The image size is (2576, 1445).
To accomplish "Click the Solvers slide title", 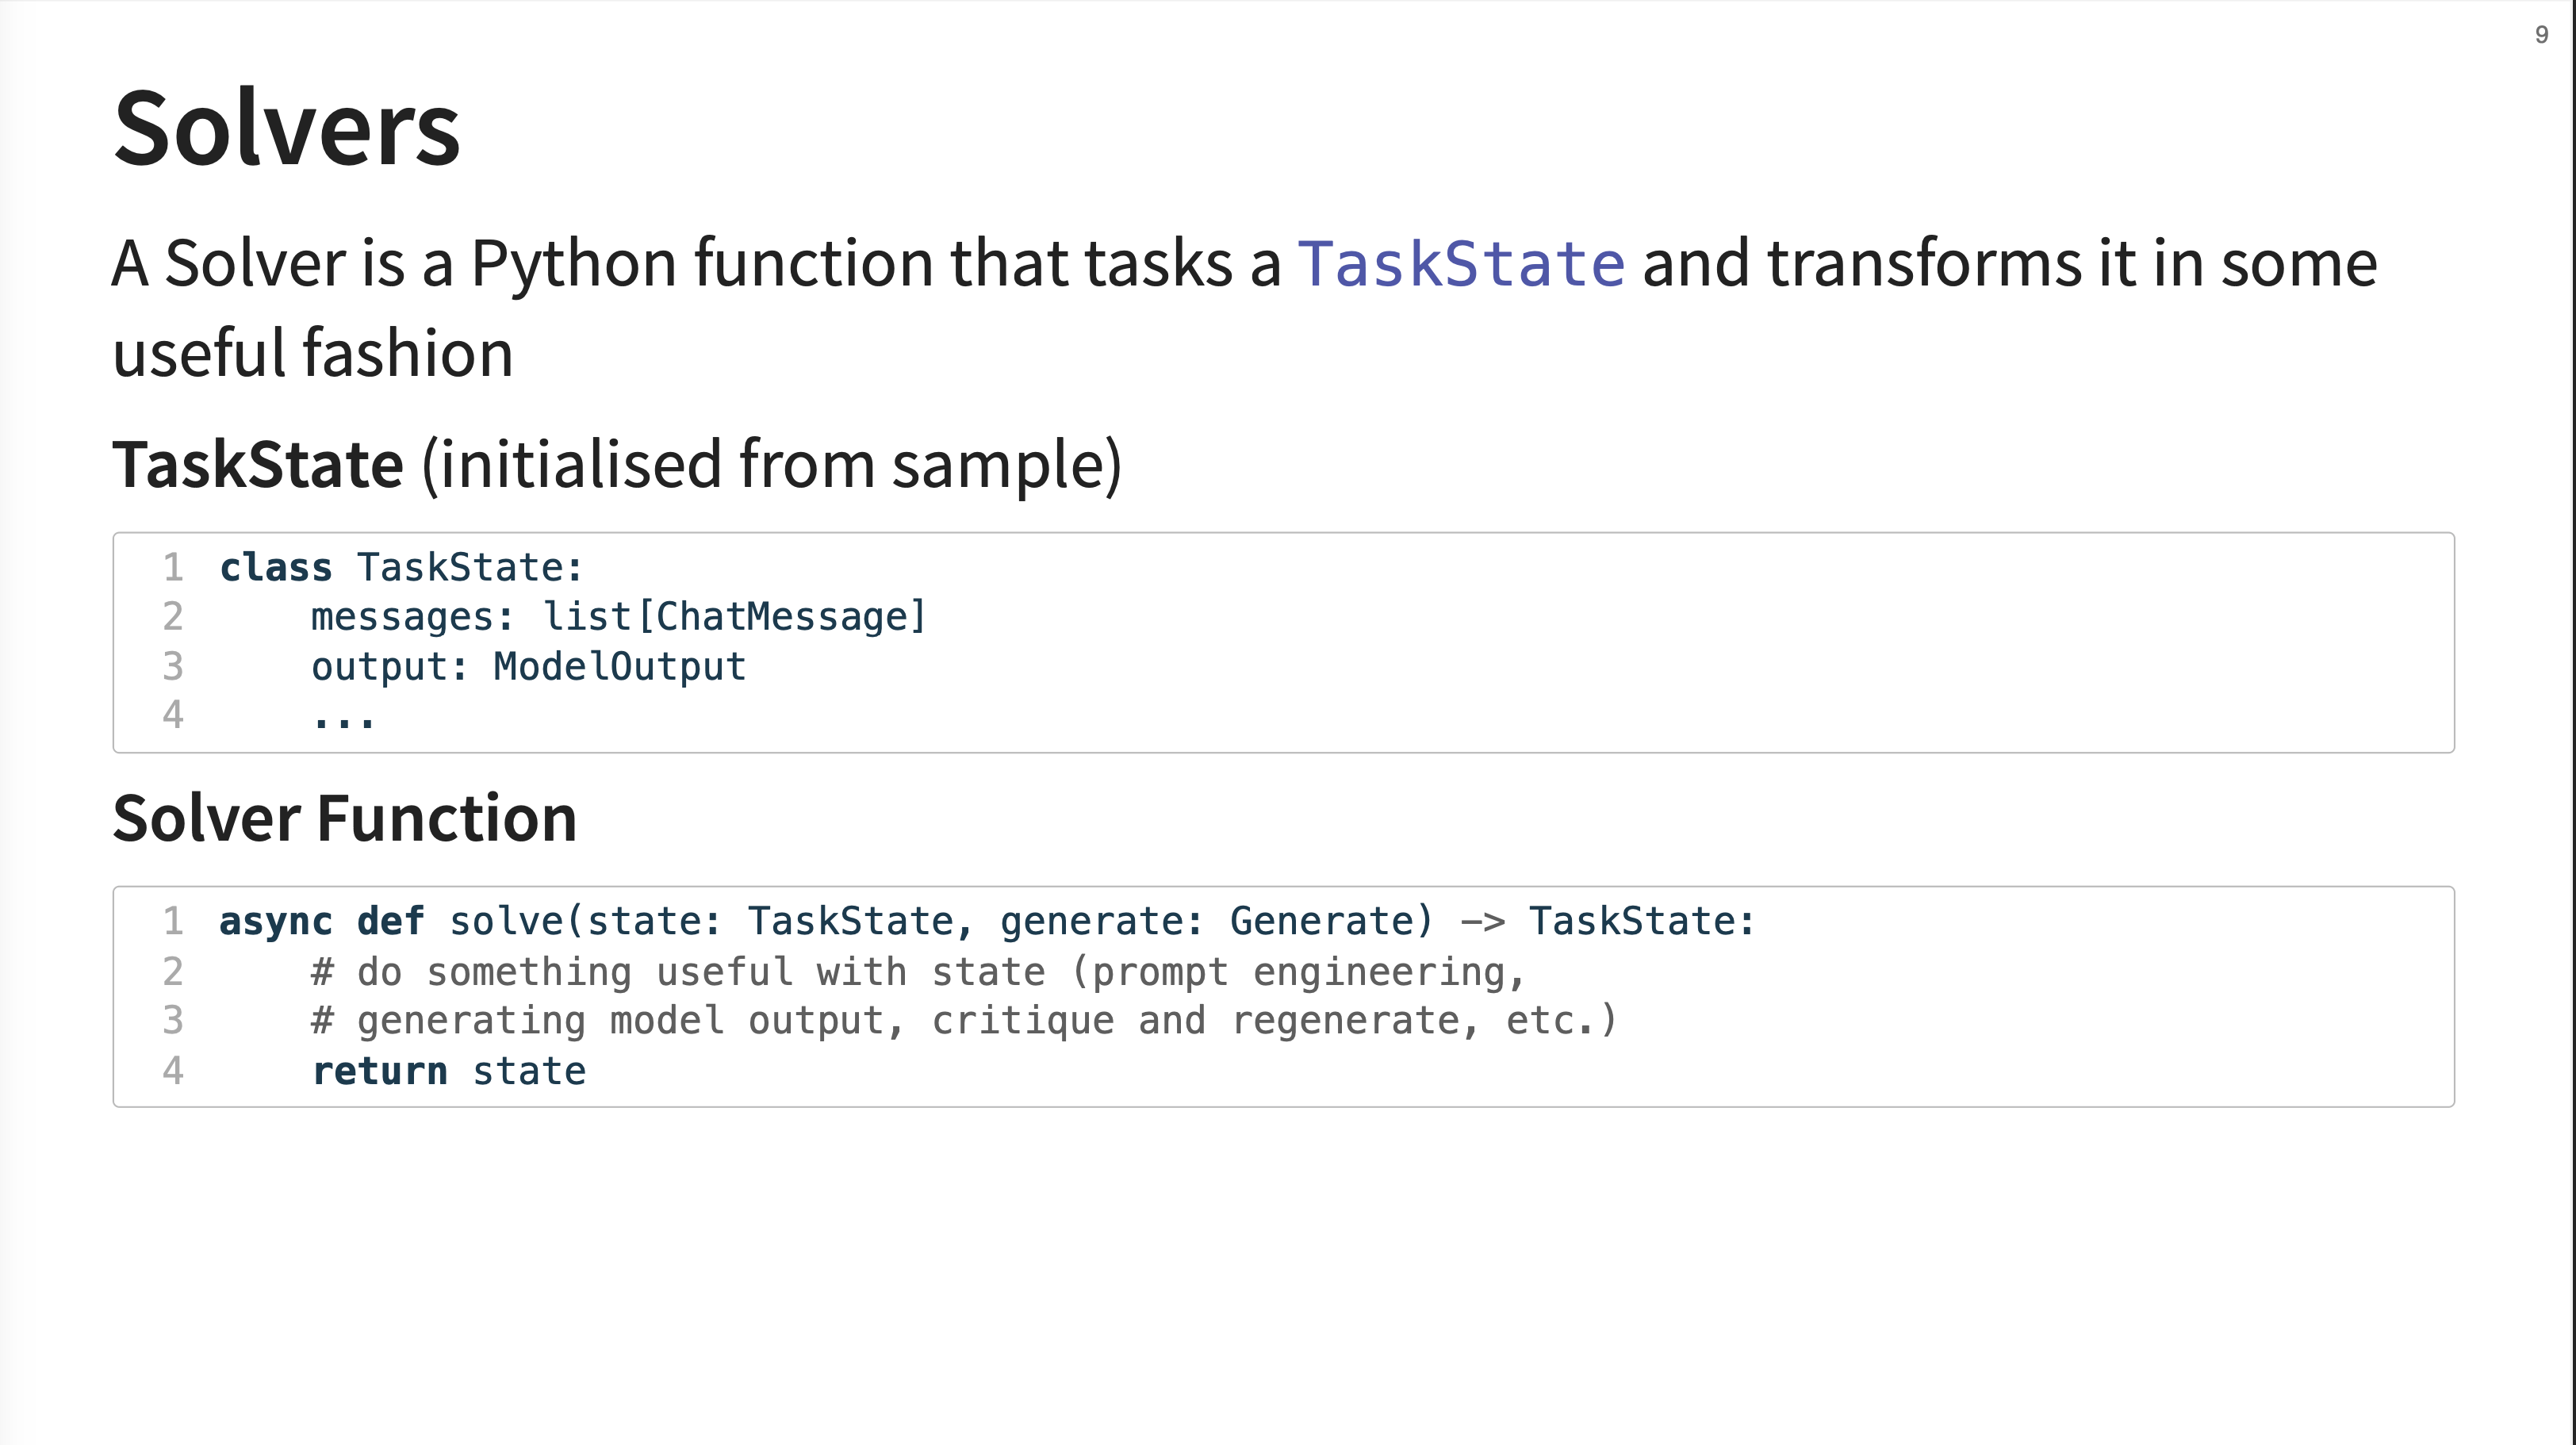I will (287, 129).
